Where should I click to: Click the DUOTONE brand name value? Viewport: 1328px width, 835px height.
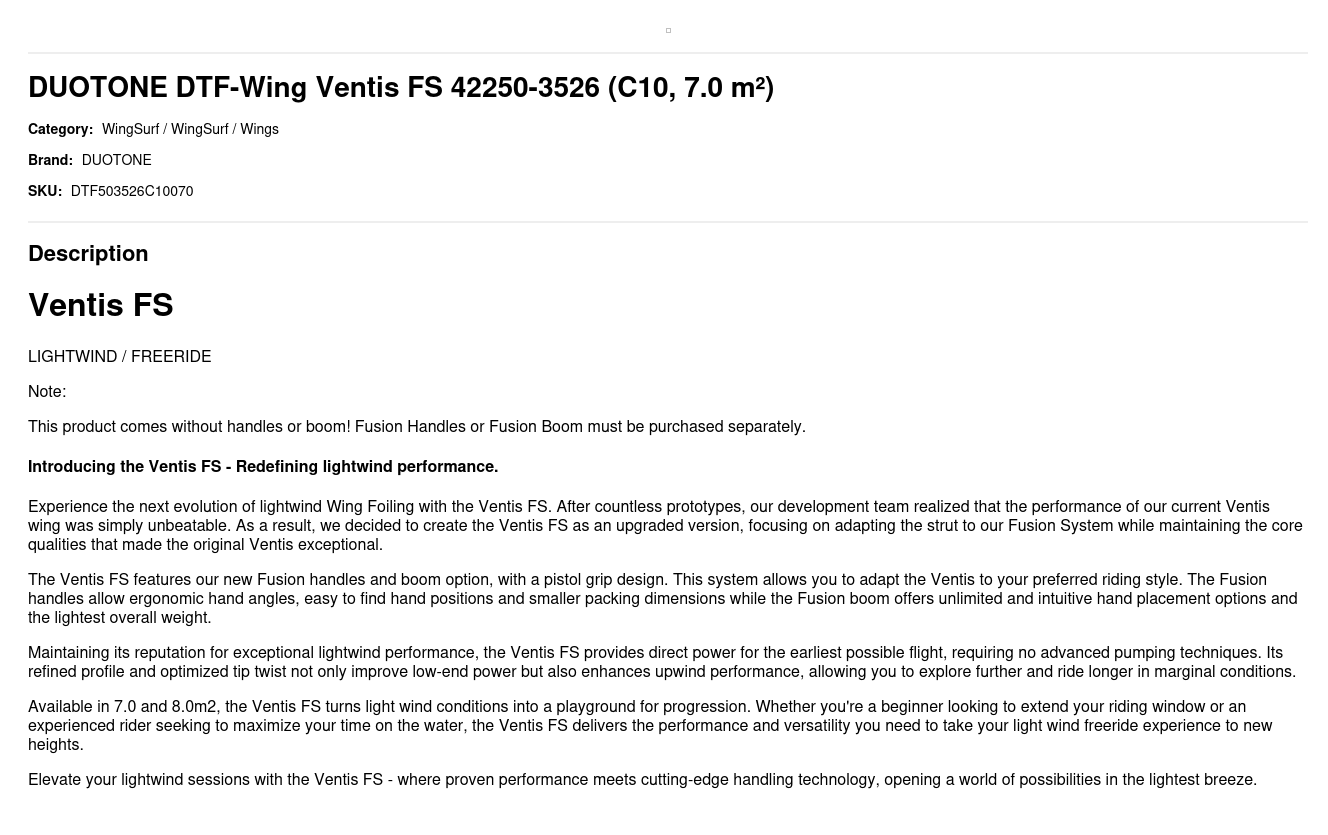click(x=116, y=161)
